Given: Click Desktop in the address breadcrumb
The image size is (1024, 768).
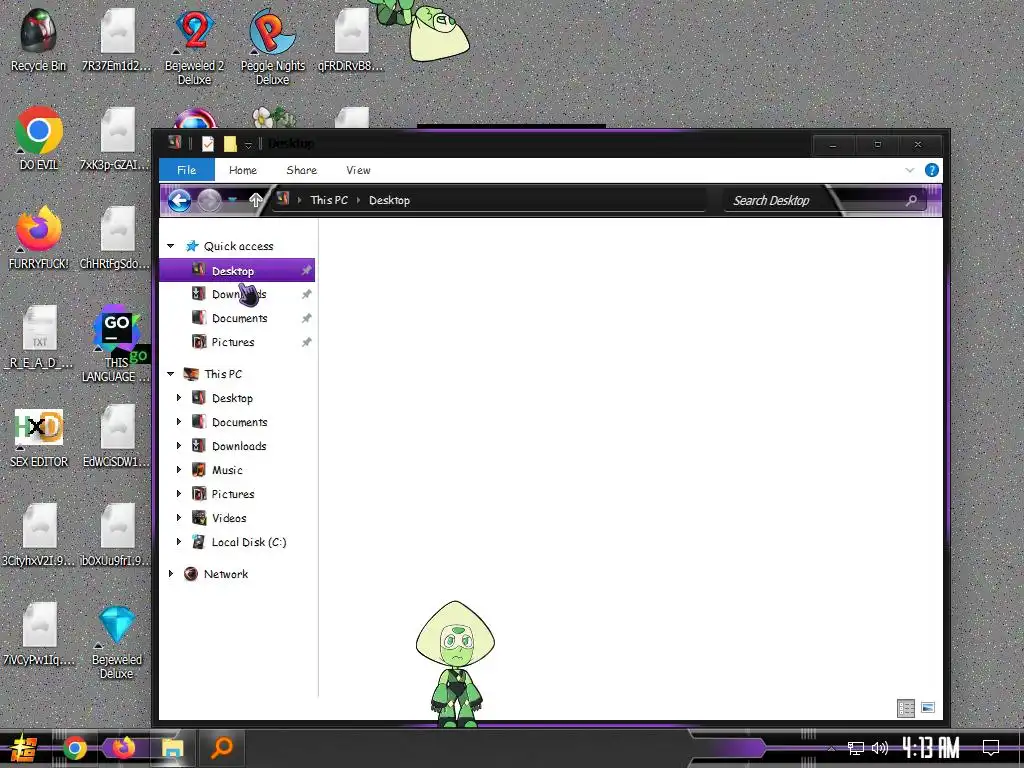Looking at the screenshot, I should coord(389,200).
